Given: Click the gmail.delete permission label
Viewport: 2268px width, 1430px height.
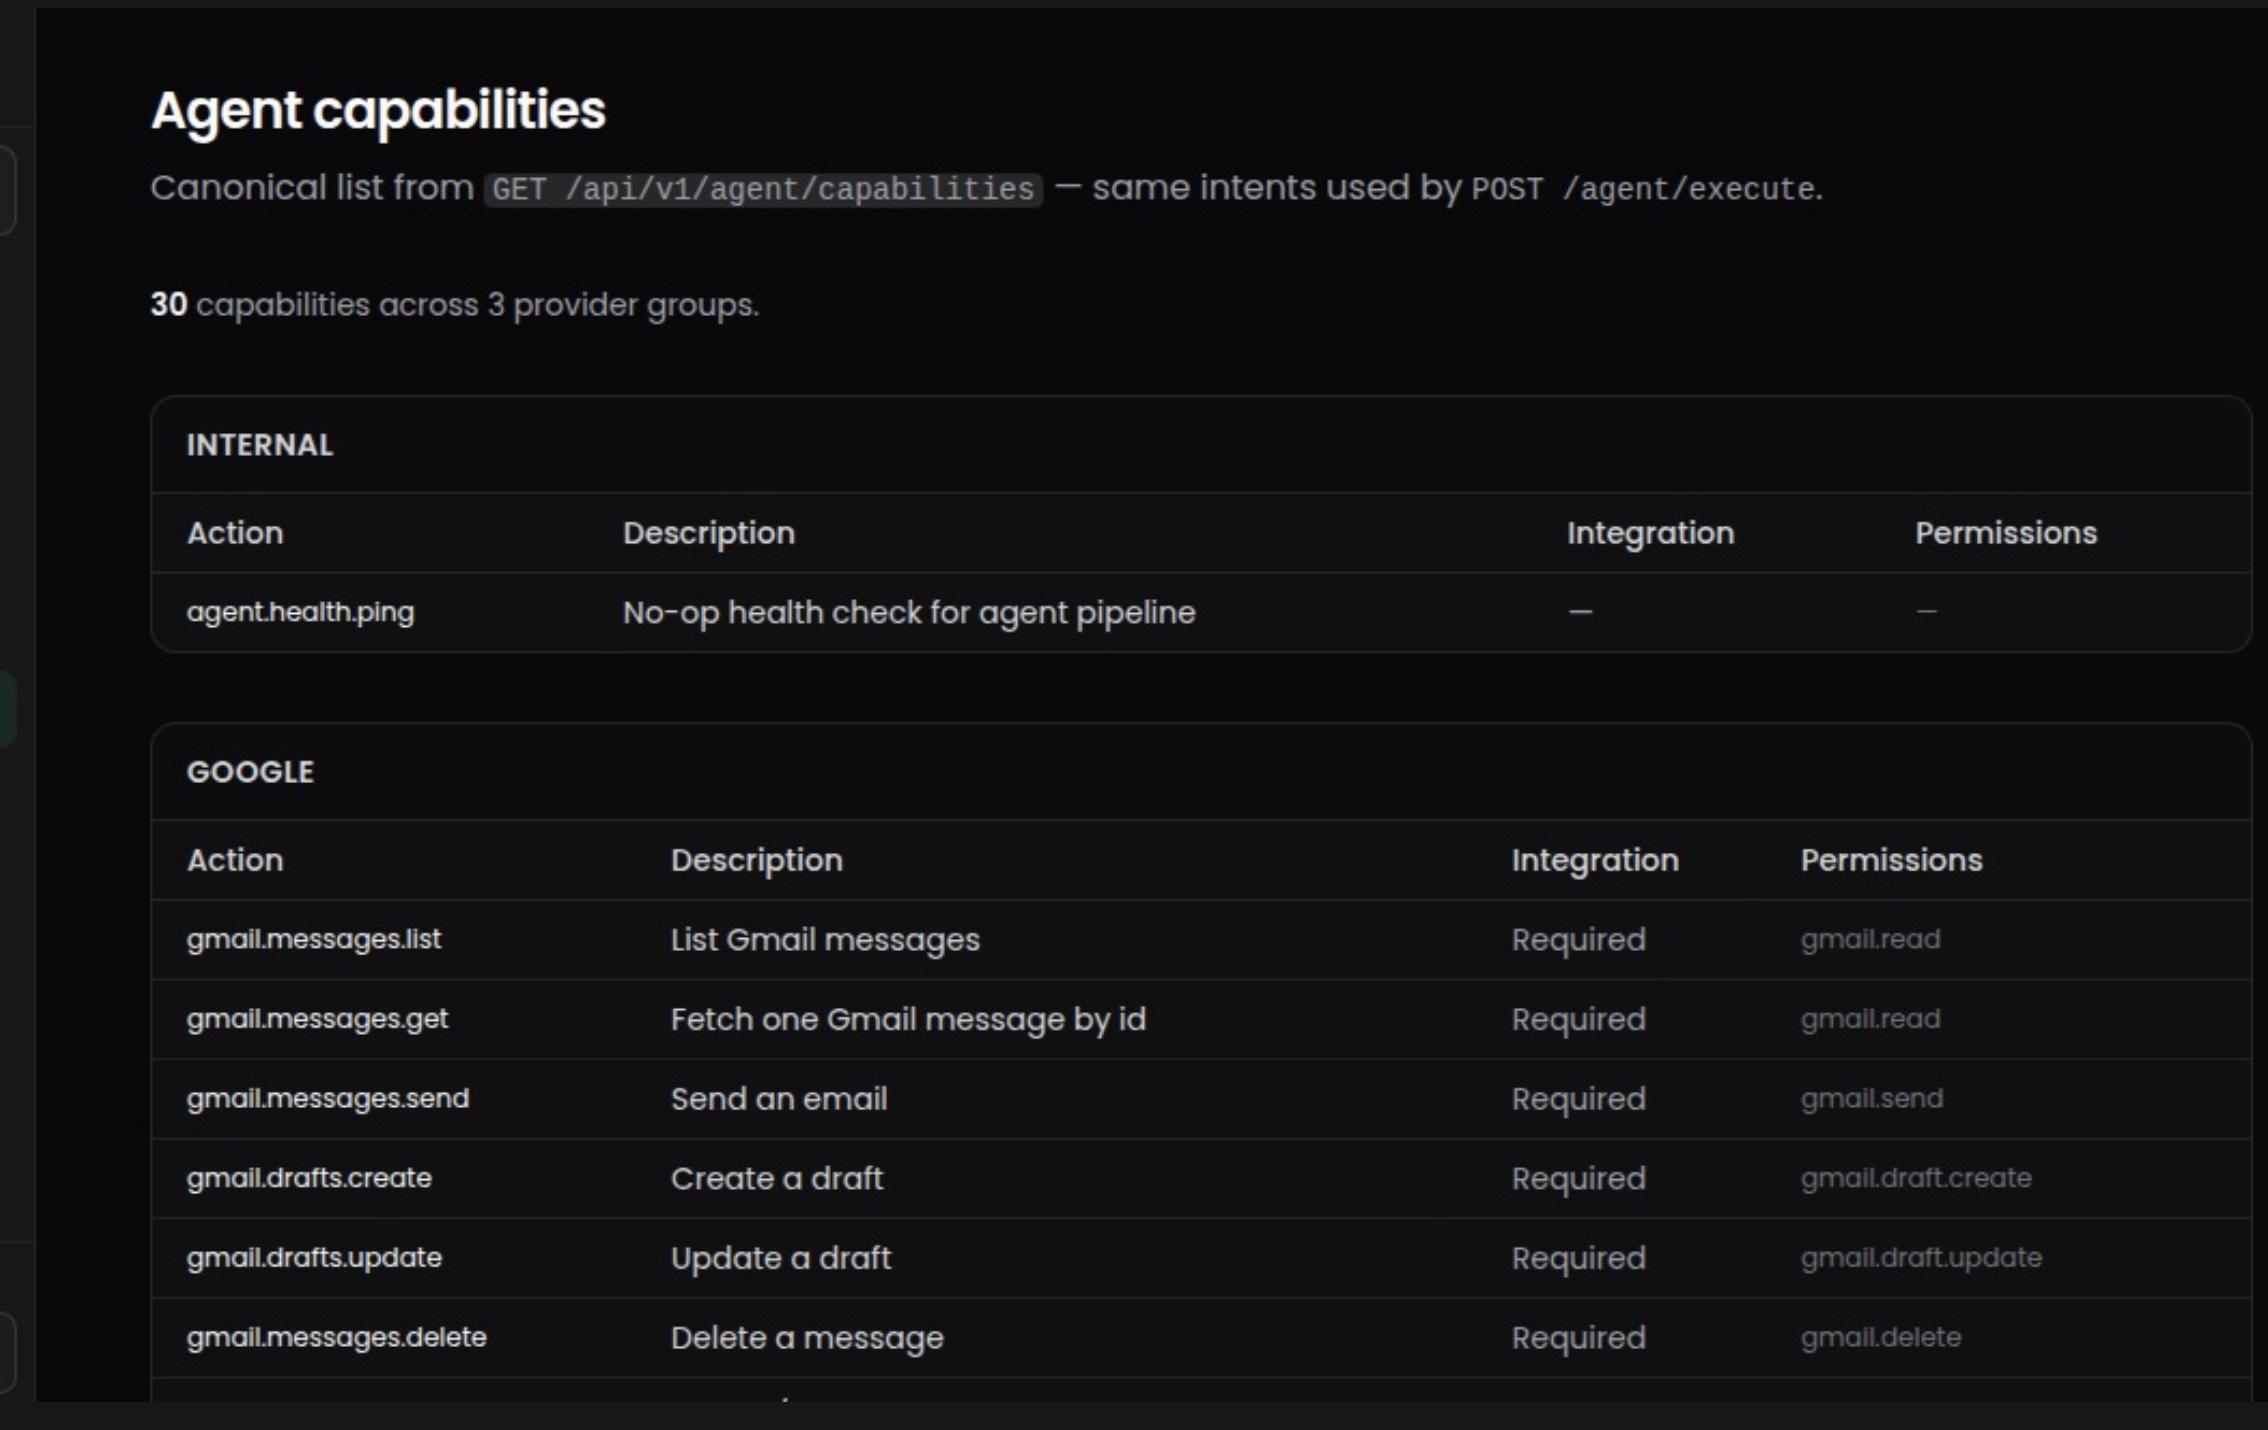Looking at the screenshot, I should 1880,1337.
